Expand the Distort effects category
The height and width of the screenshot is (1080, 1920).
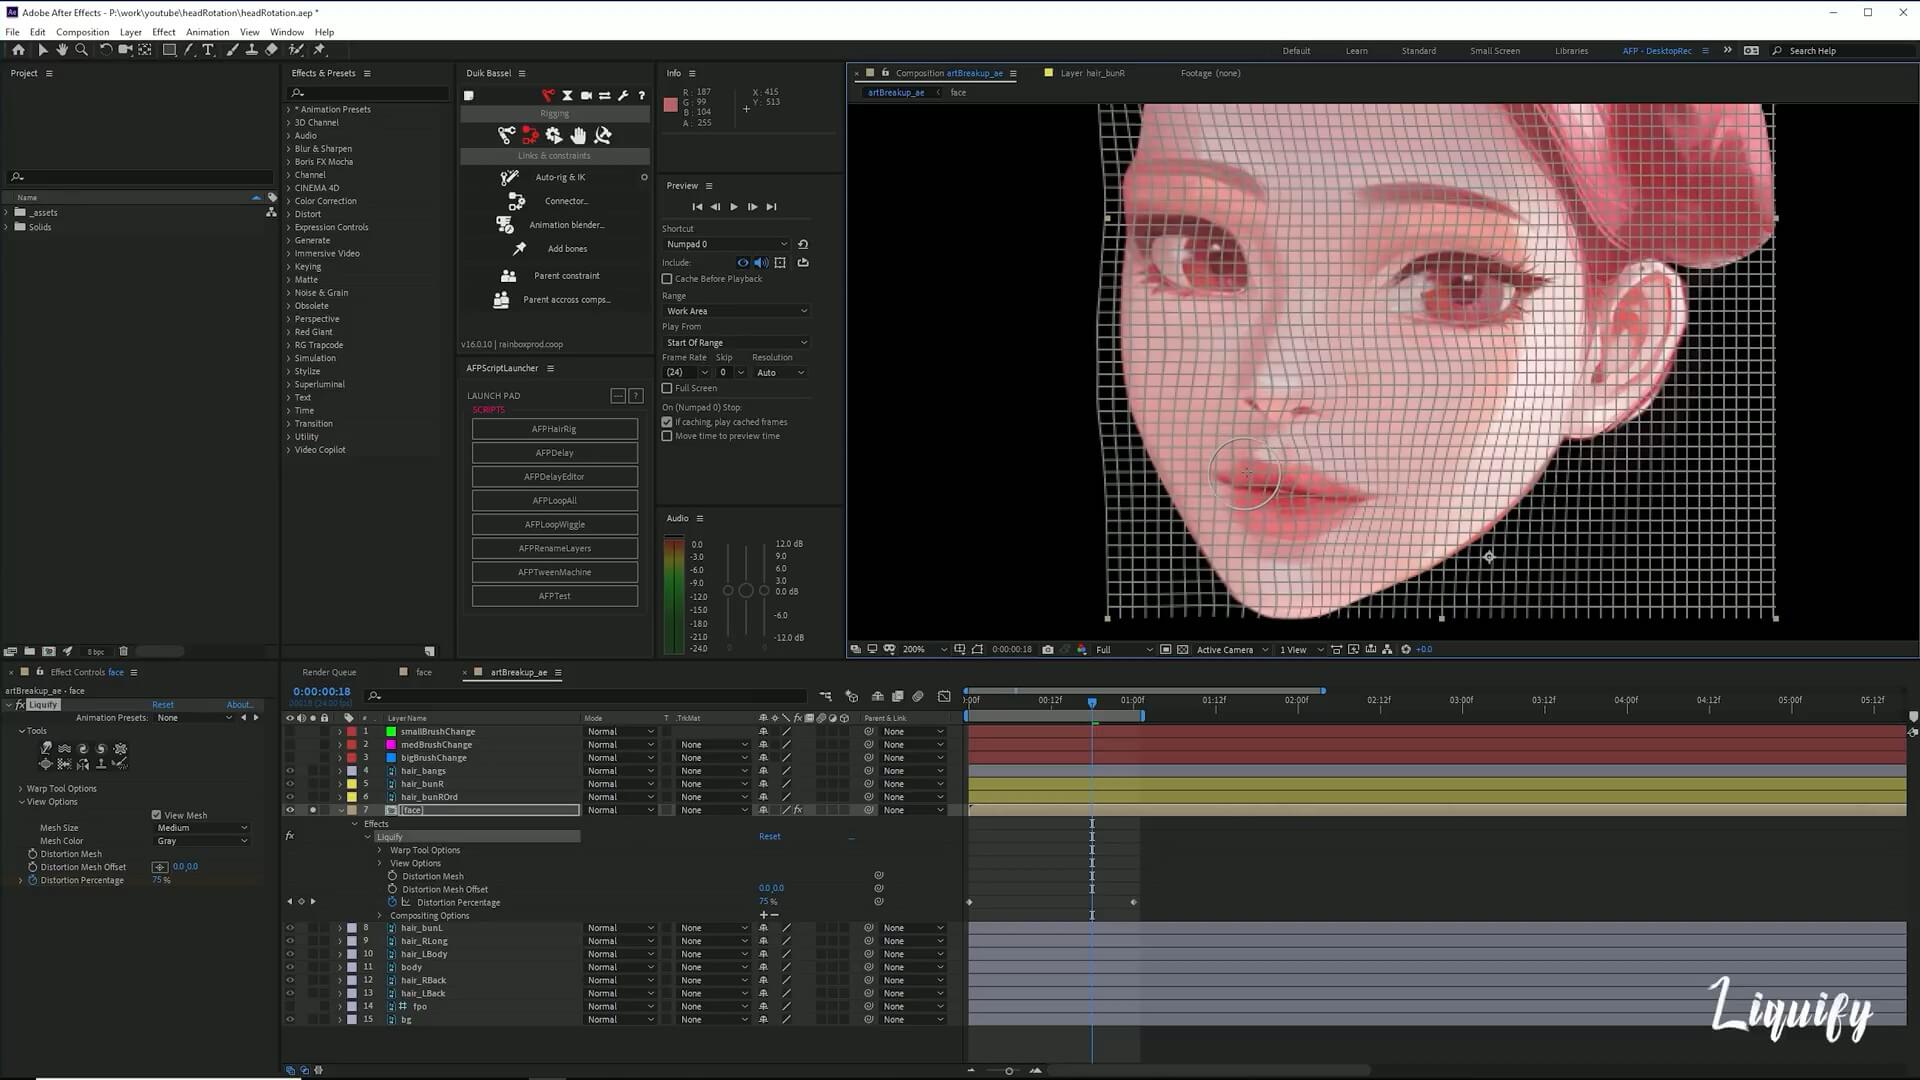point(289,214)
